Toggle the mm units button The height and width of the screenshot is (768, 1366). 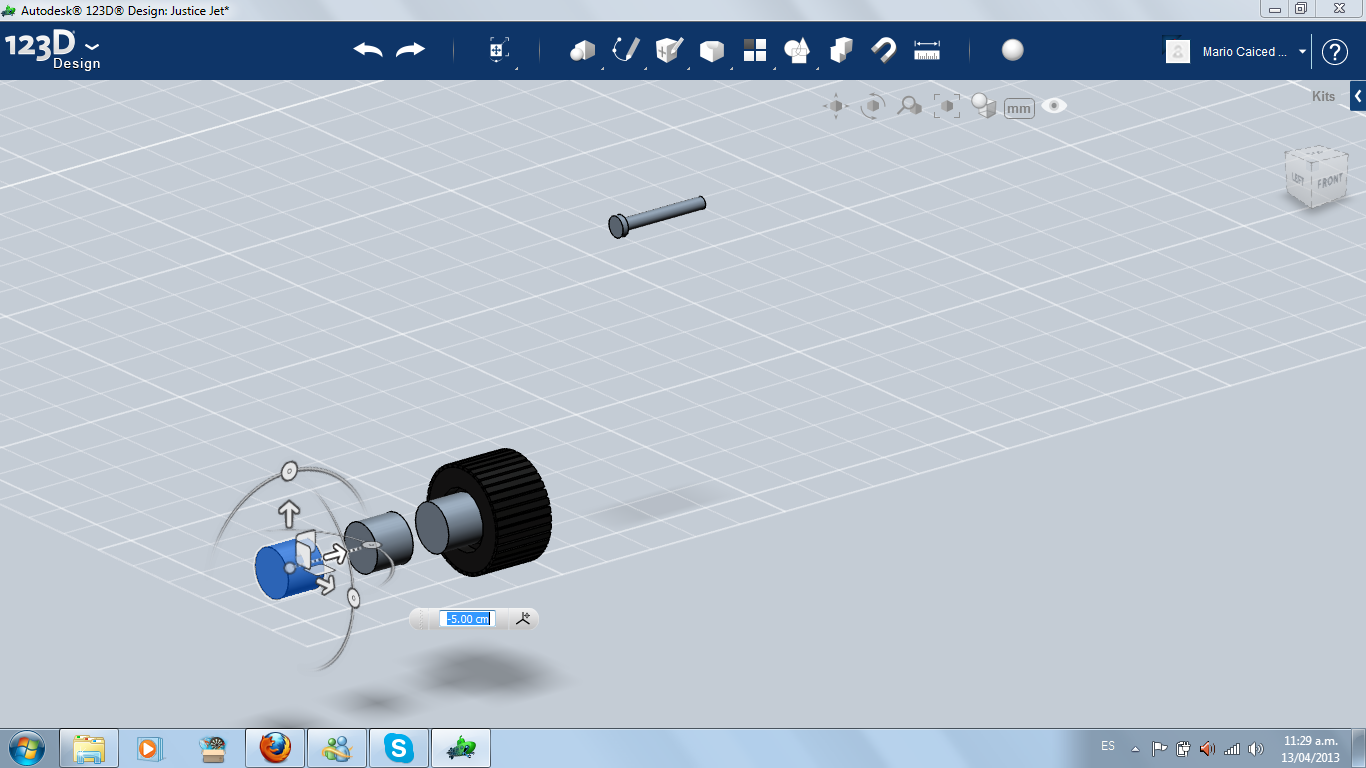(x=1019, y=108)
